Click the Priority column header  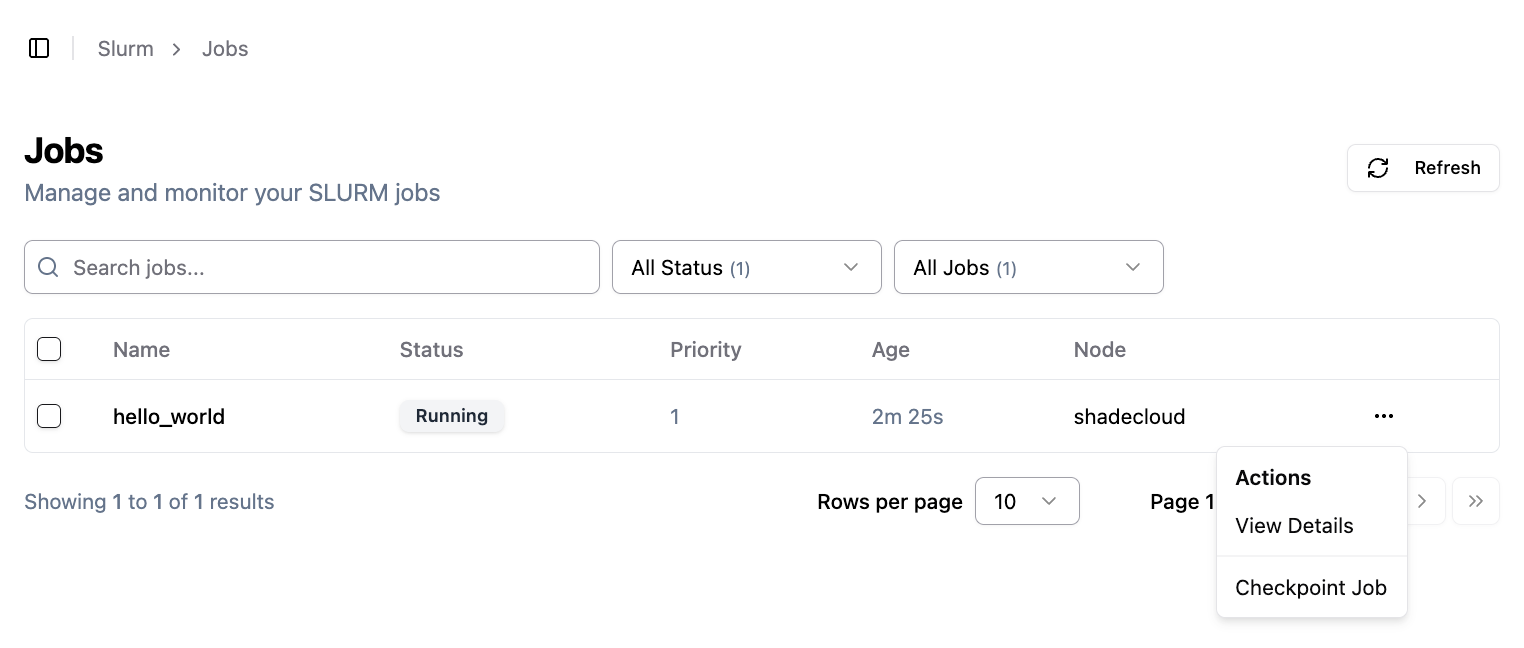click(705, 350)
